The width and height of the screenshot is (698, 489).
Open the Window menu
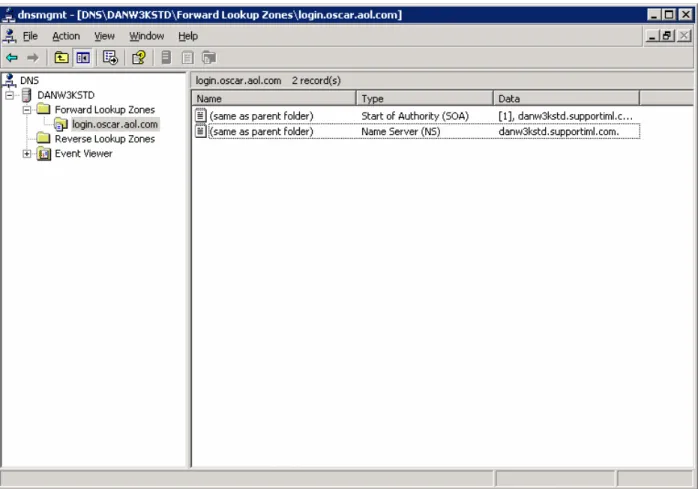146,36
